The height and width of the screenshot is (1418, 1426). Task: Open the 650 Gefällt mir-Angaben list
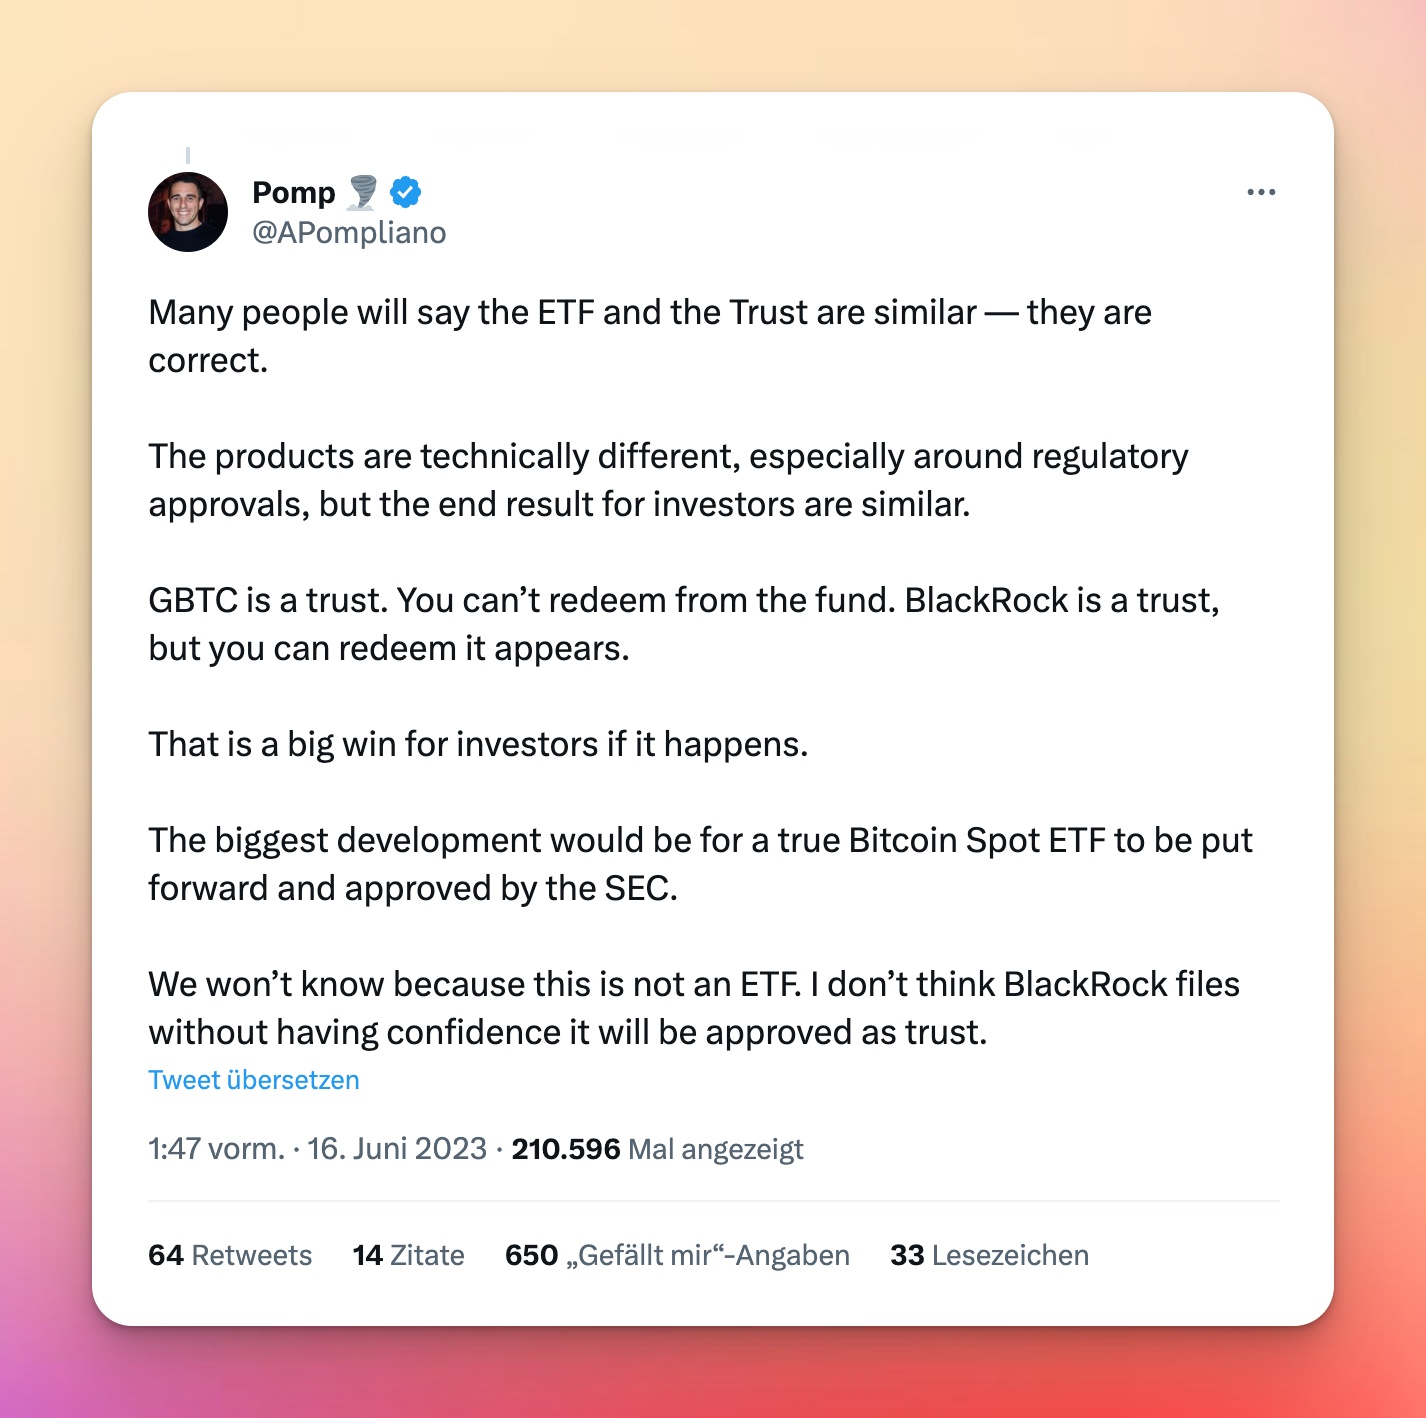[x=677, y=1255]
